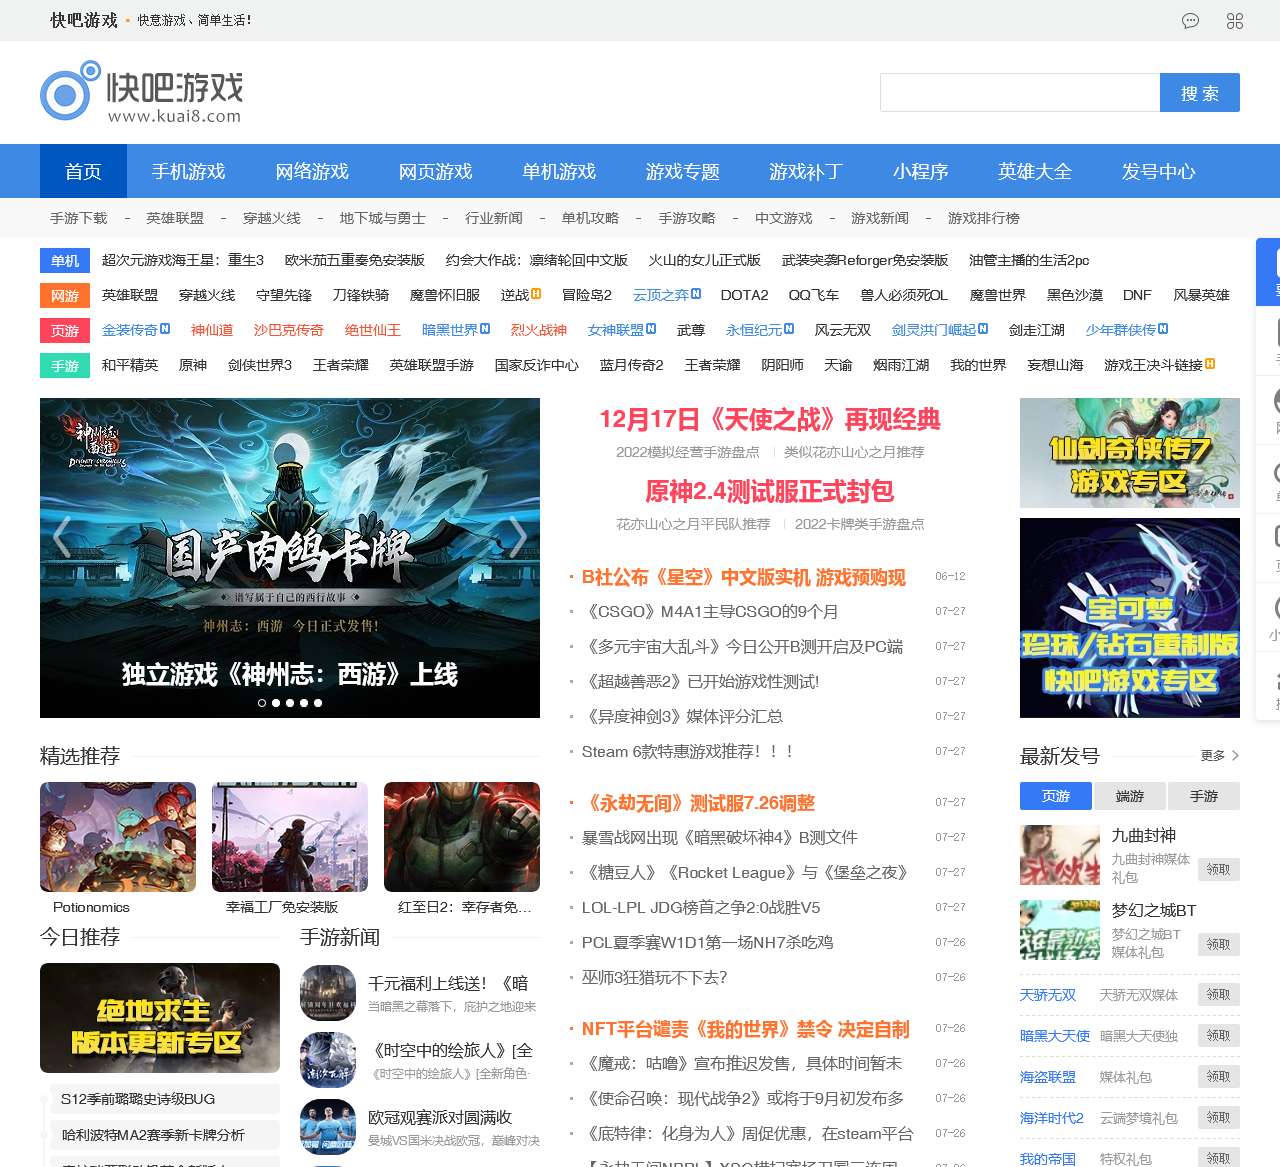Screen dimensions: 1280x1167
Task: Open the 地下城与勇士 sub-navigation link
Action: (x=382, y=218)
